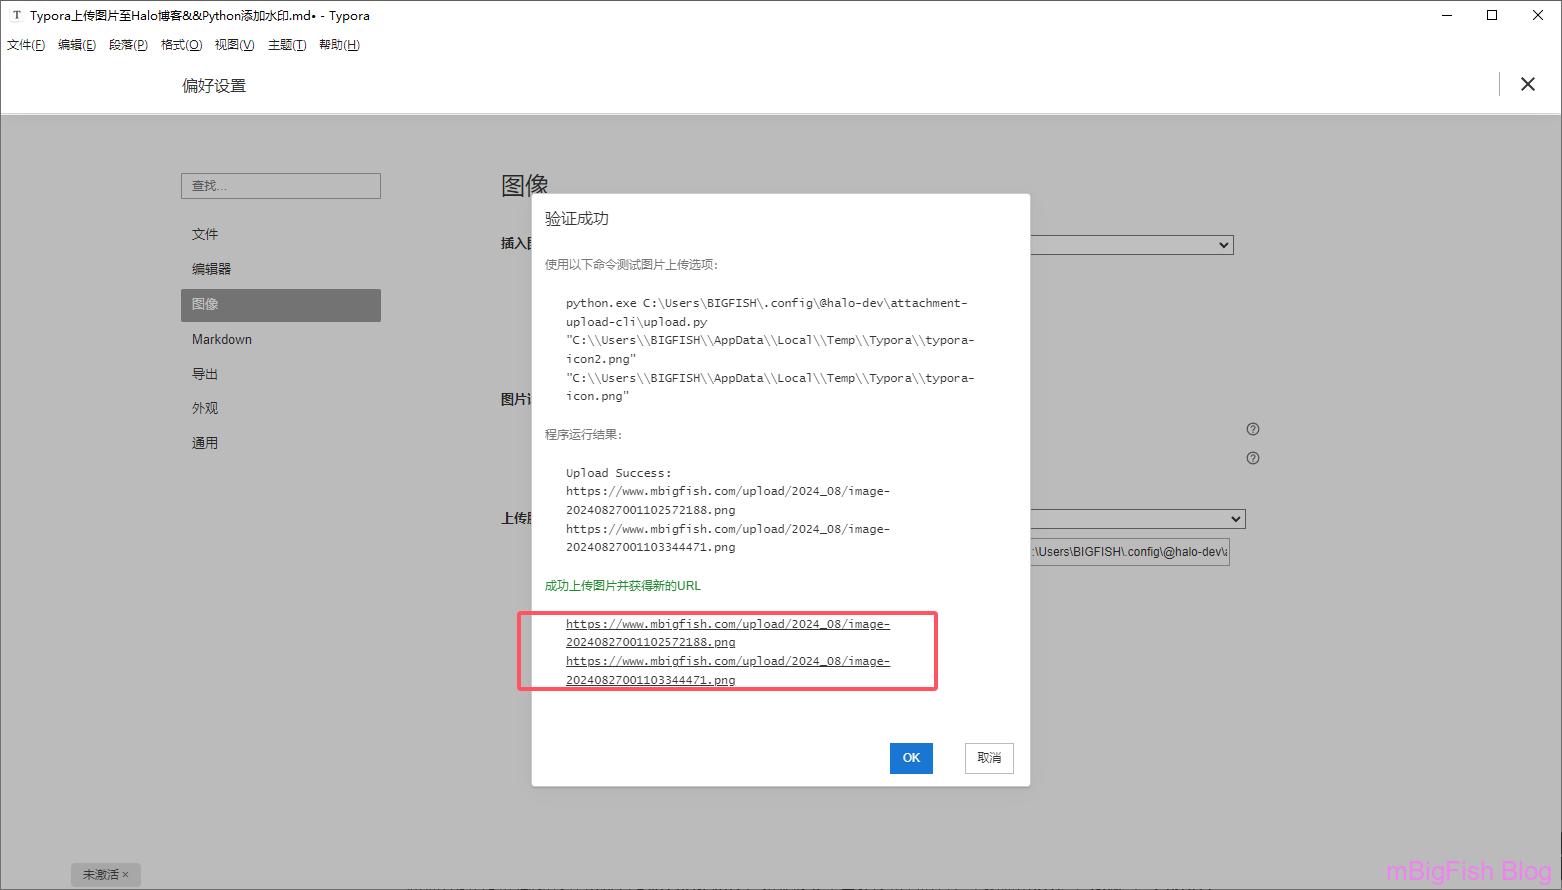Select 编辑器 preferences category
The height and width of the screenshot is (890, 1562).
coord(281,269)
